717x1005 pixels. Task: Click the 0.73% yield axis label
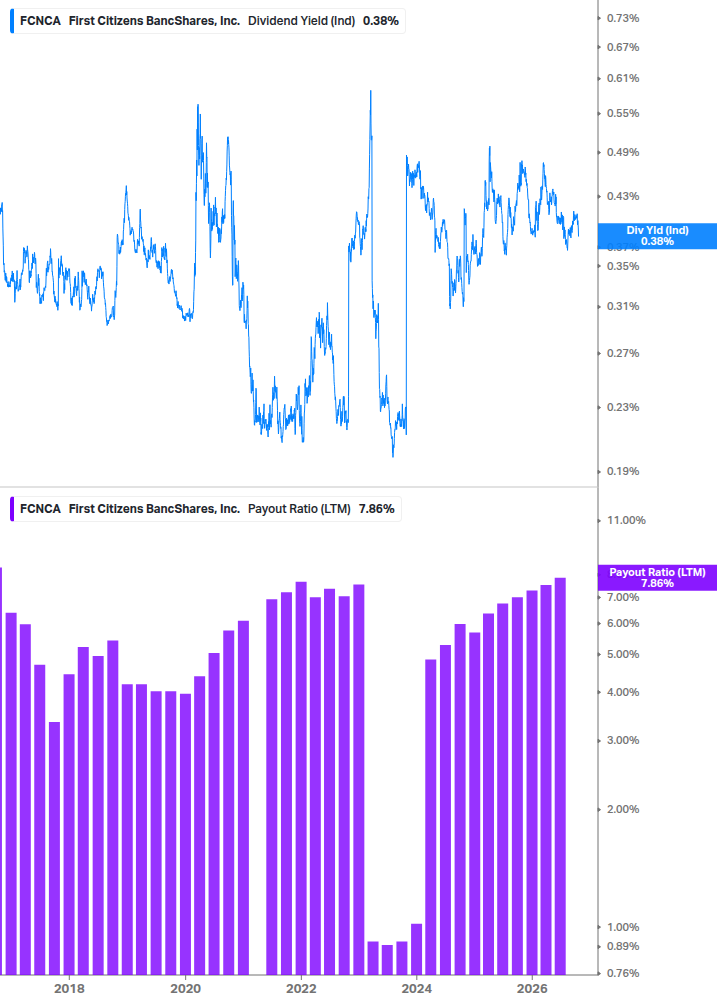(x=623, y=18)
